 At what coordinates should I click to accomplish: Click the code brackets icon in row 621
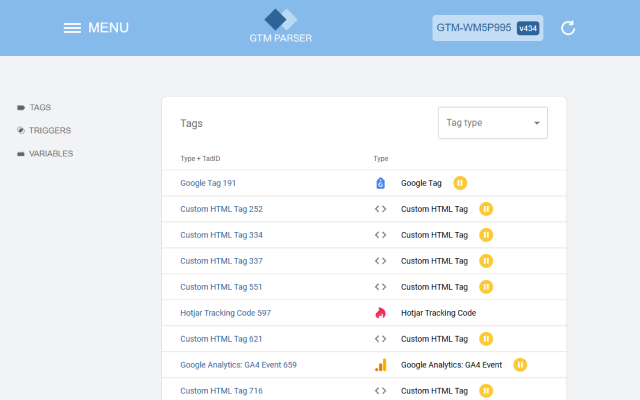pos(380,339)
